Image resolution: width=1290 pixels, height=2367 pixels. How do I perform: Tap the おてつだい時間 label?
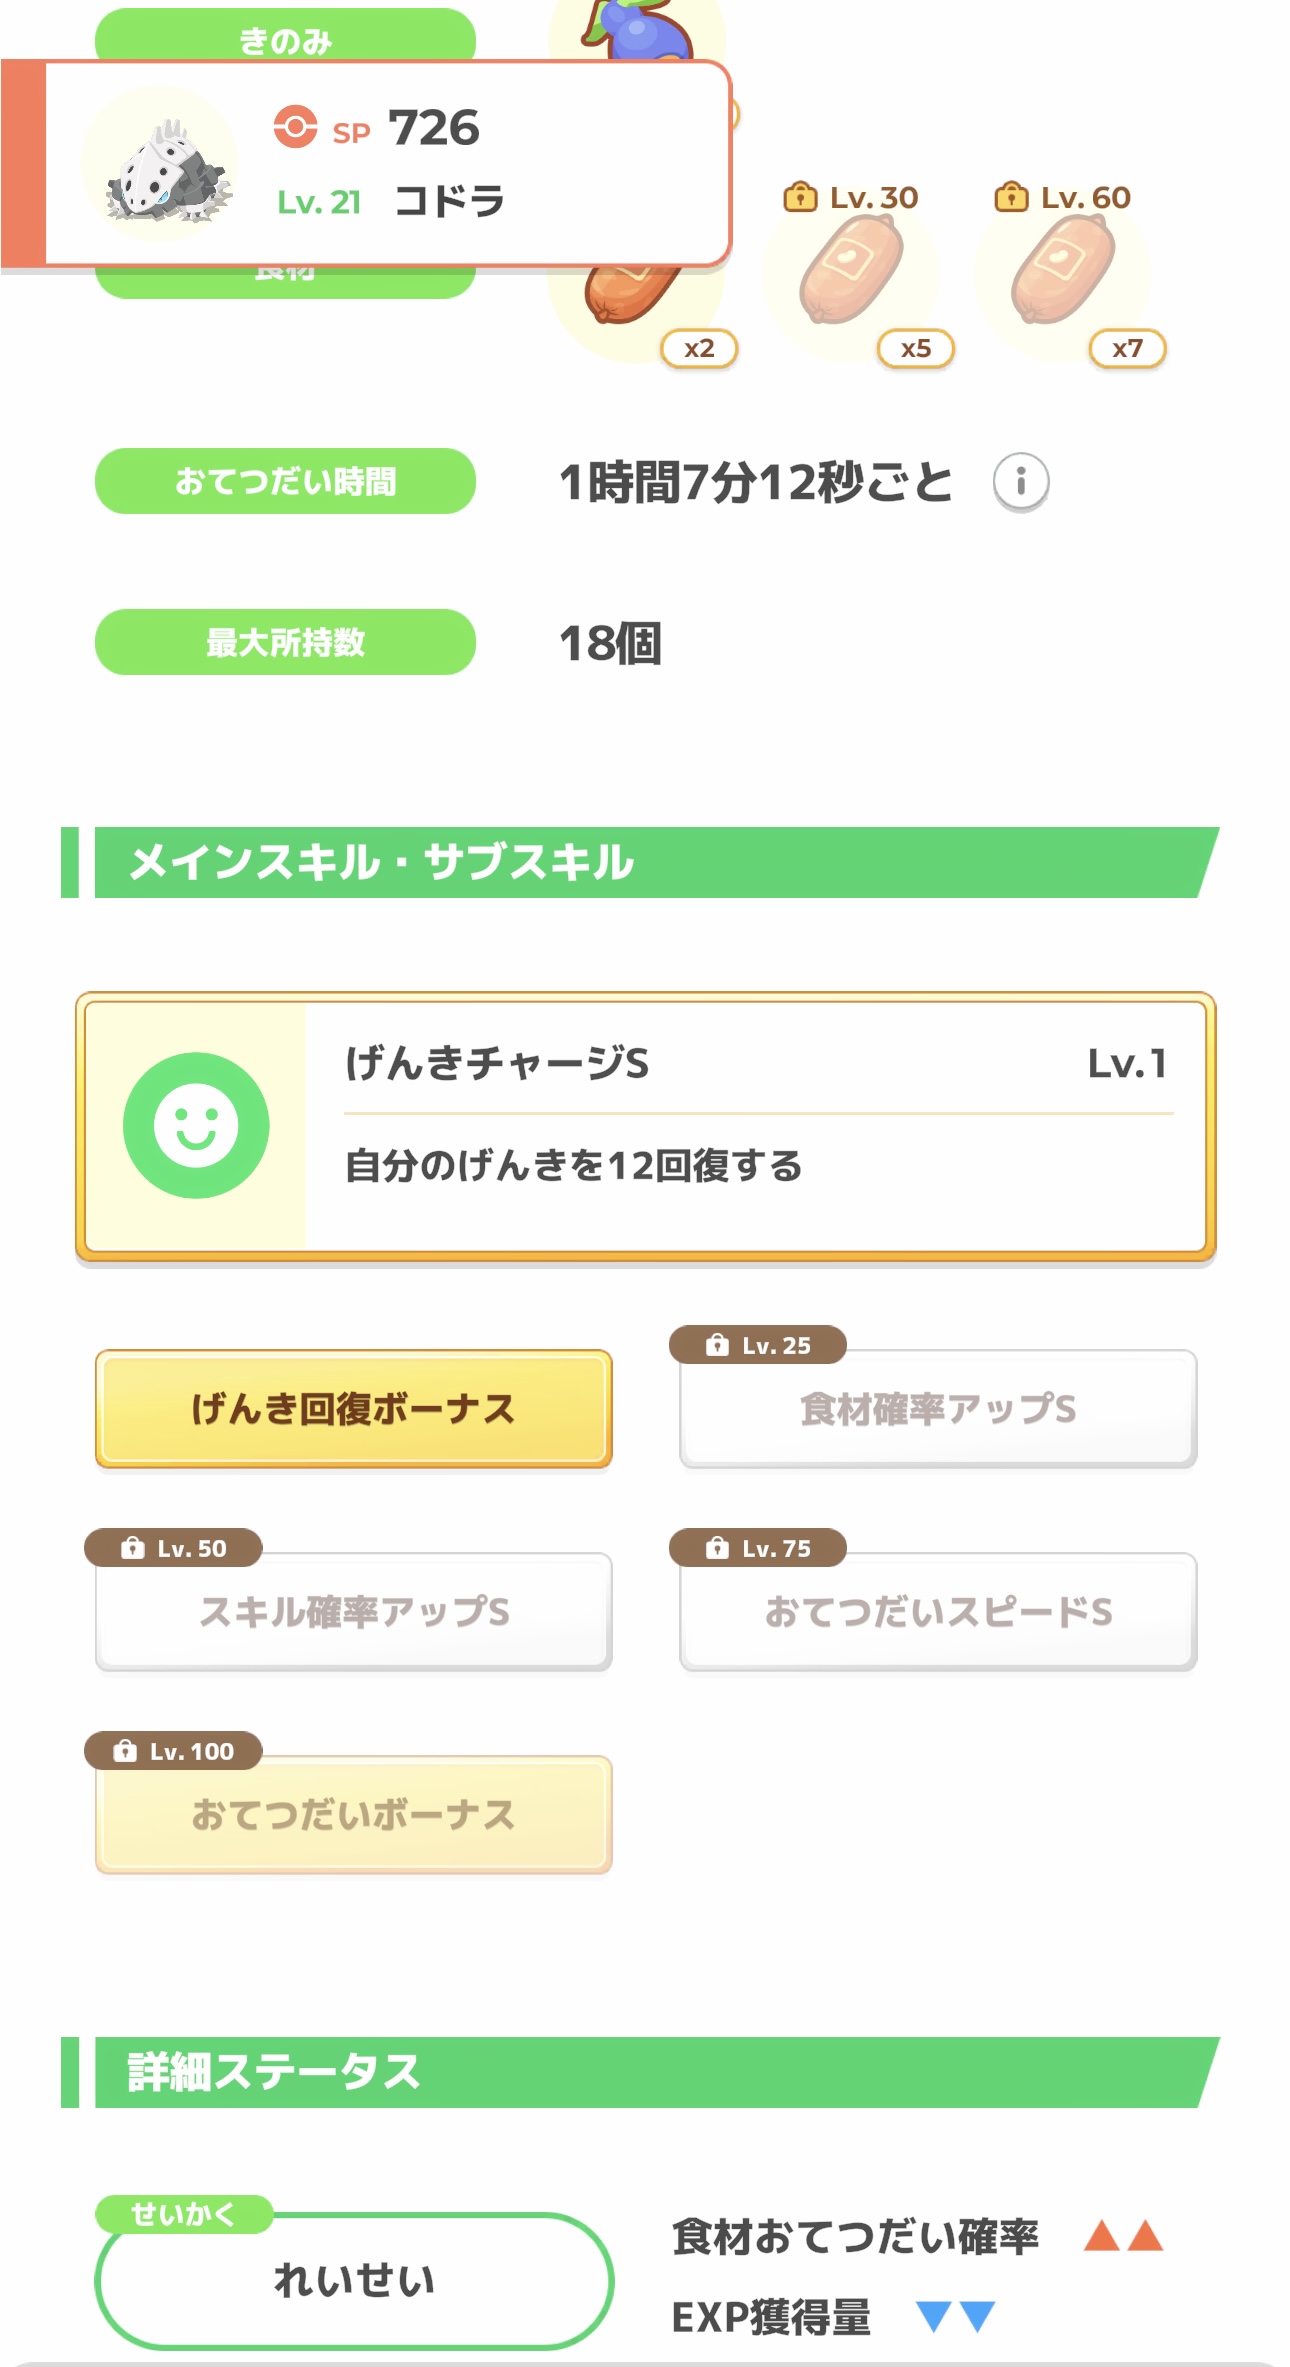click(285, 481)
